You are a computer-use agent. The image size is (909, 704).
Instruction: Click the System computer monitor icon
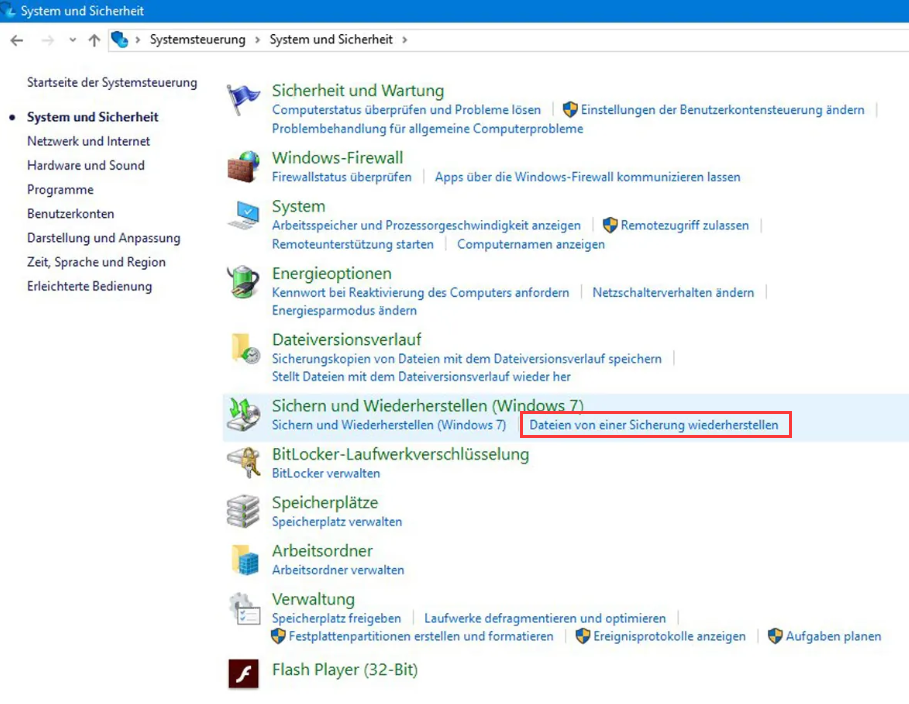click(x=244, y=215)
